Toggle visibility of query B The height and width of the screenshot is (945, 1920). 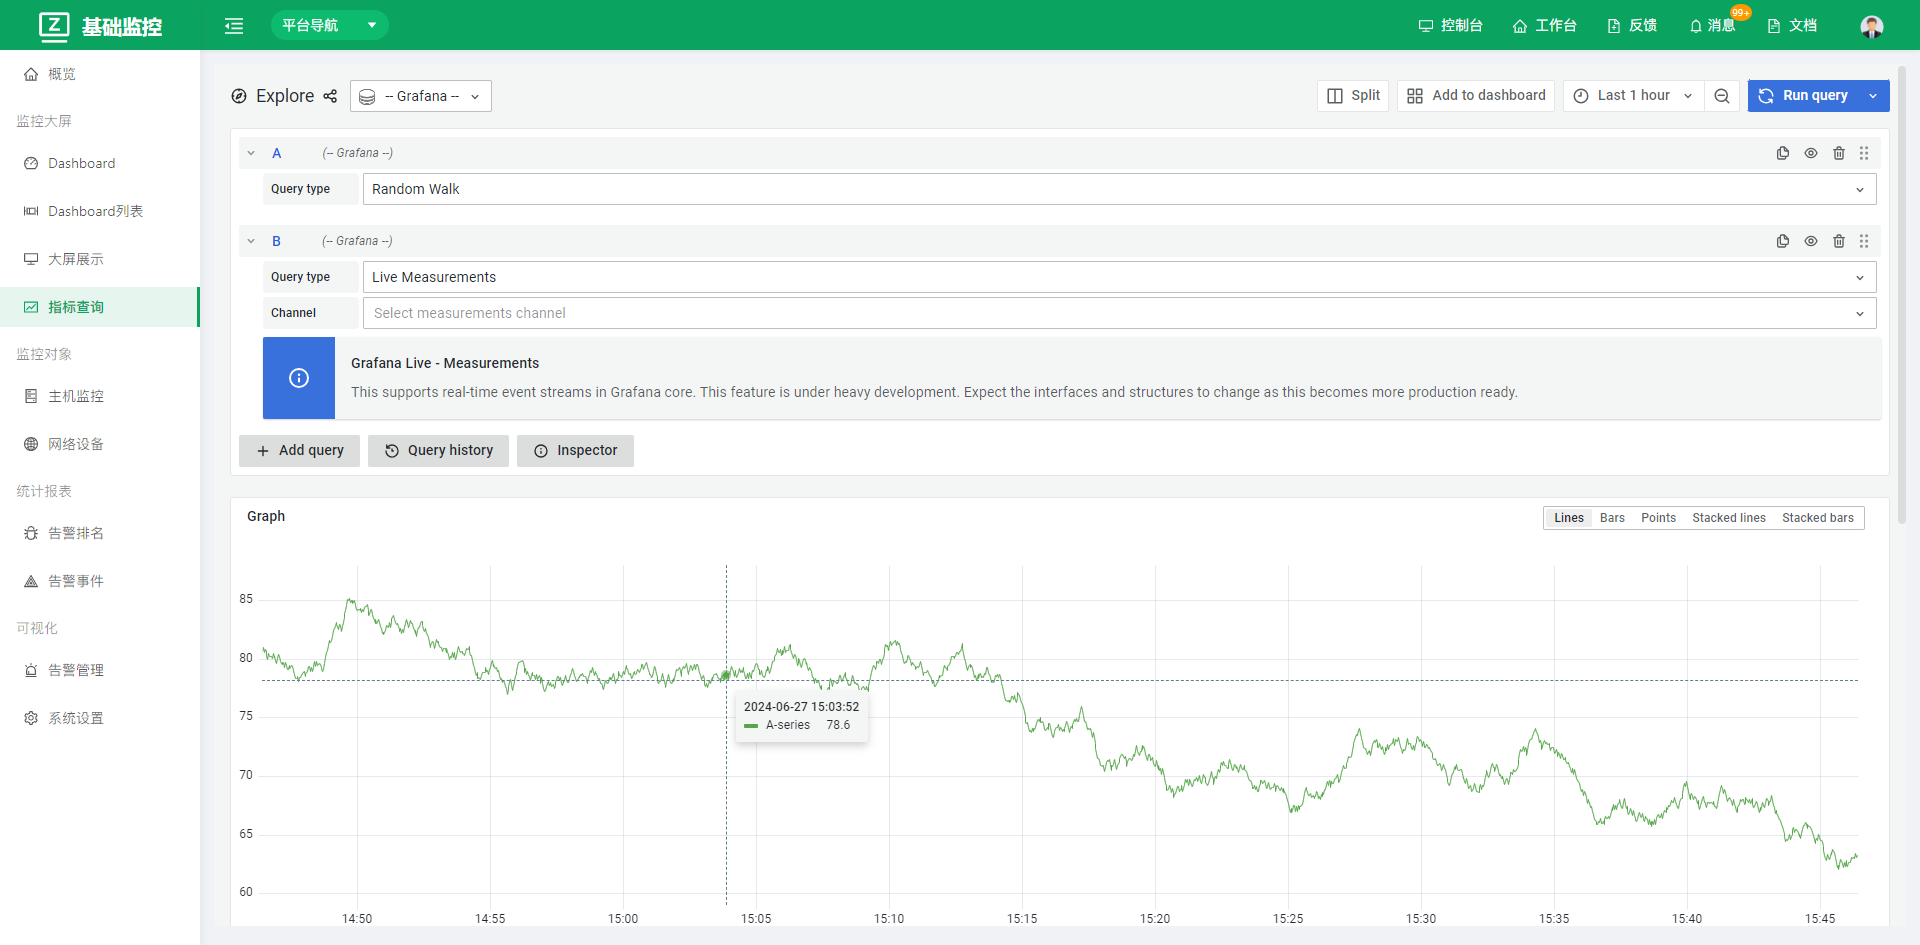[1811, 241]
